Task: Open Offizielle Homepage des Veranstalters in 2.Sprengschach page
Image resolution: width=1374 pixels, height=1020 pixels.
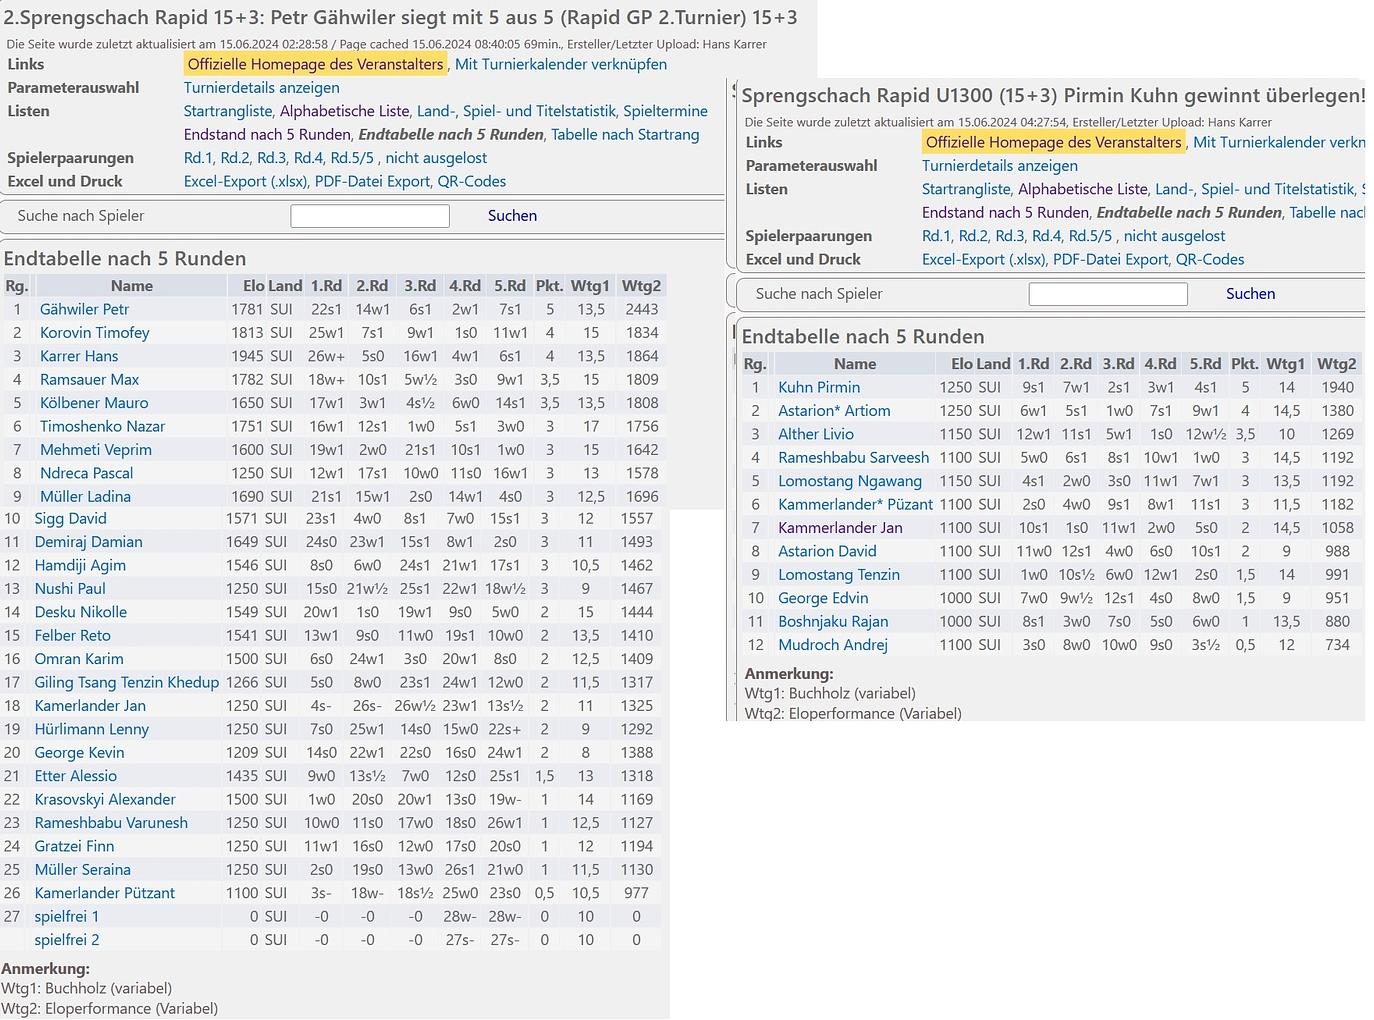Action: coord(315,65)
